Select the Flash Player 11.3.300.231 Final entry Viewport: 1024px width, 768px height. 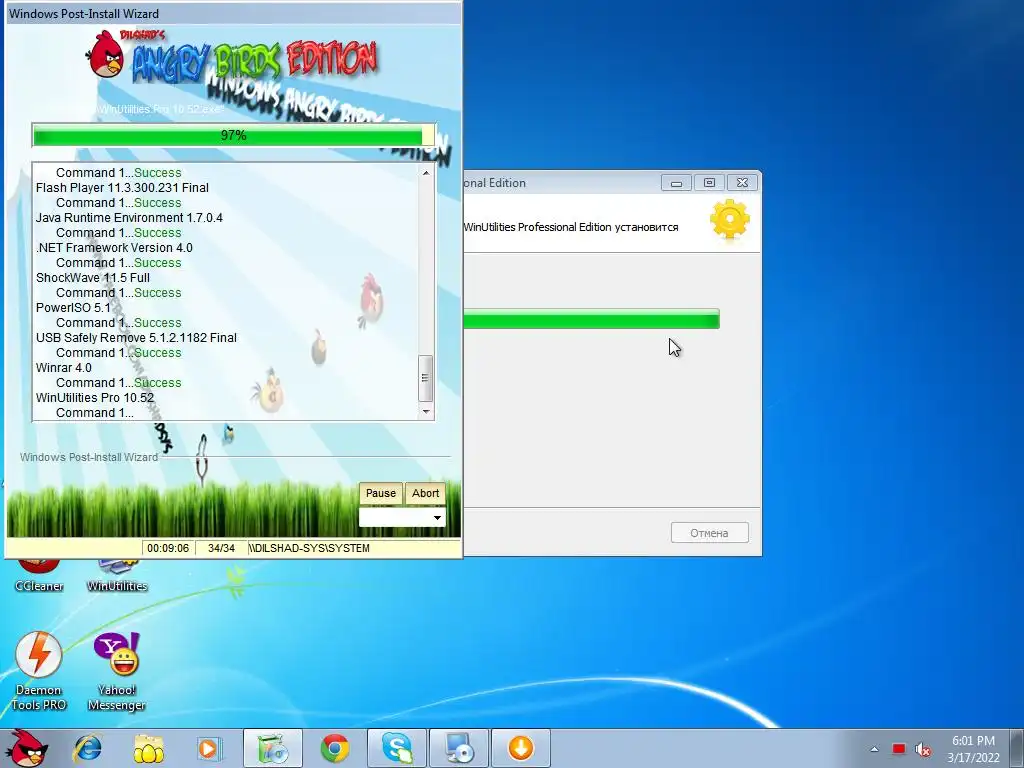122,187
